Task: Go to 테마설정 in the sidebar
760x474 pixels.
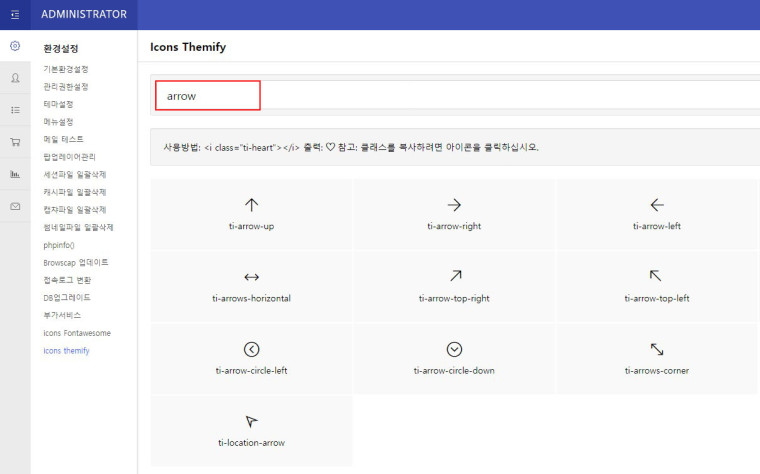Action: [58, 104]
